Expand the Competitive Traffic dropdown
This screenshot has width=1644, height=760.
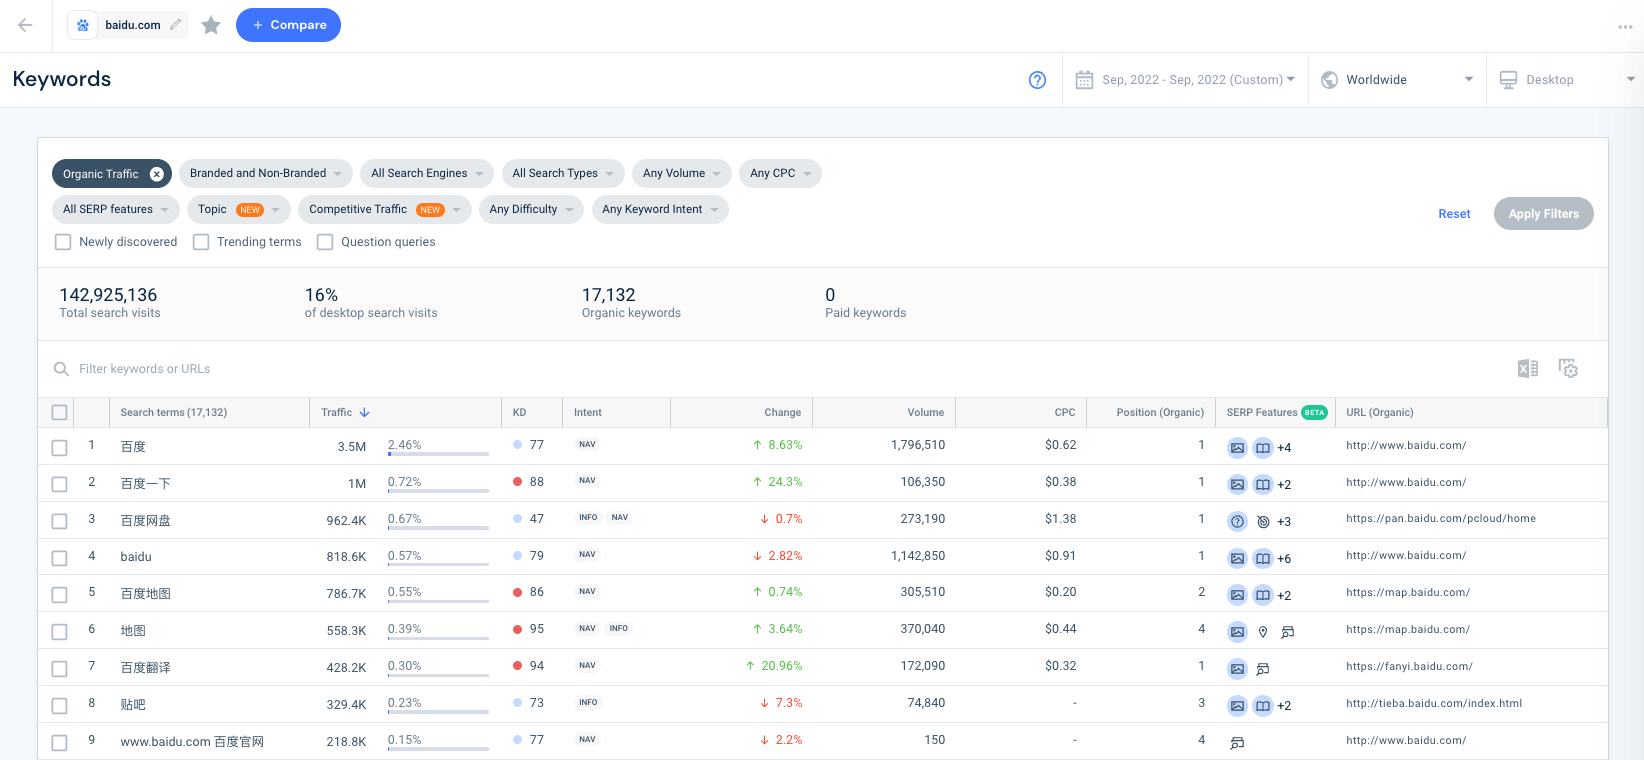[385, 209]
